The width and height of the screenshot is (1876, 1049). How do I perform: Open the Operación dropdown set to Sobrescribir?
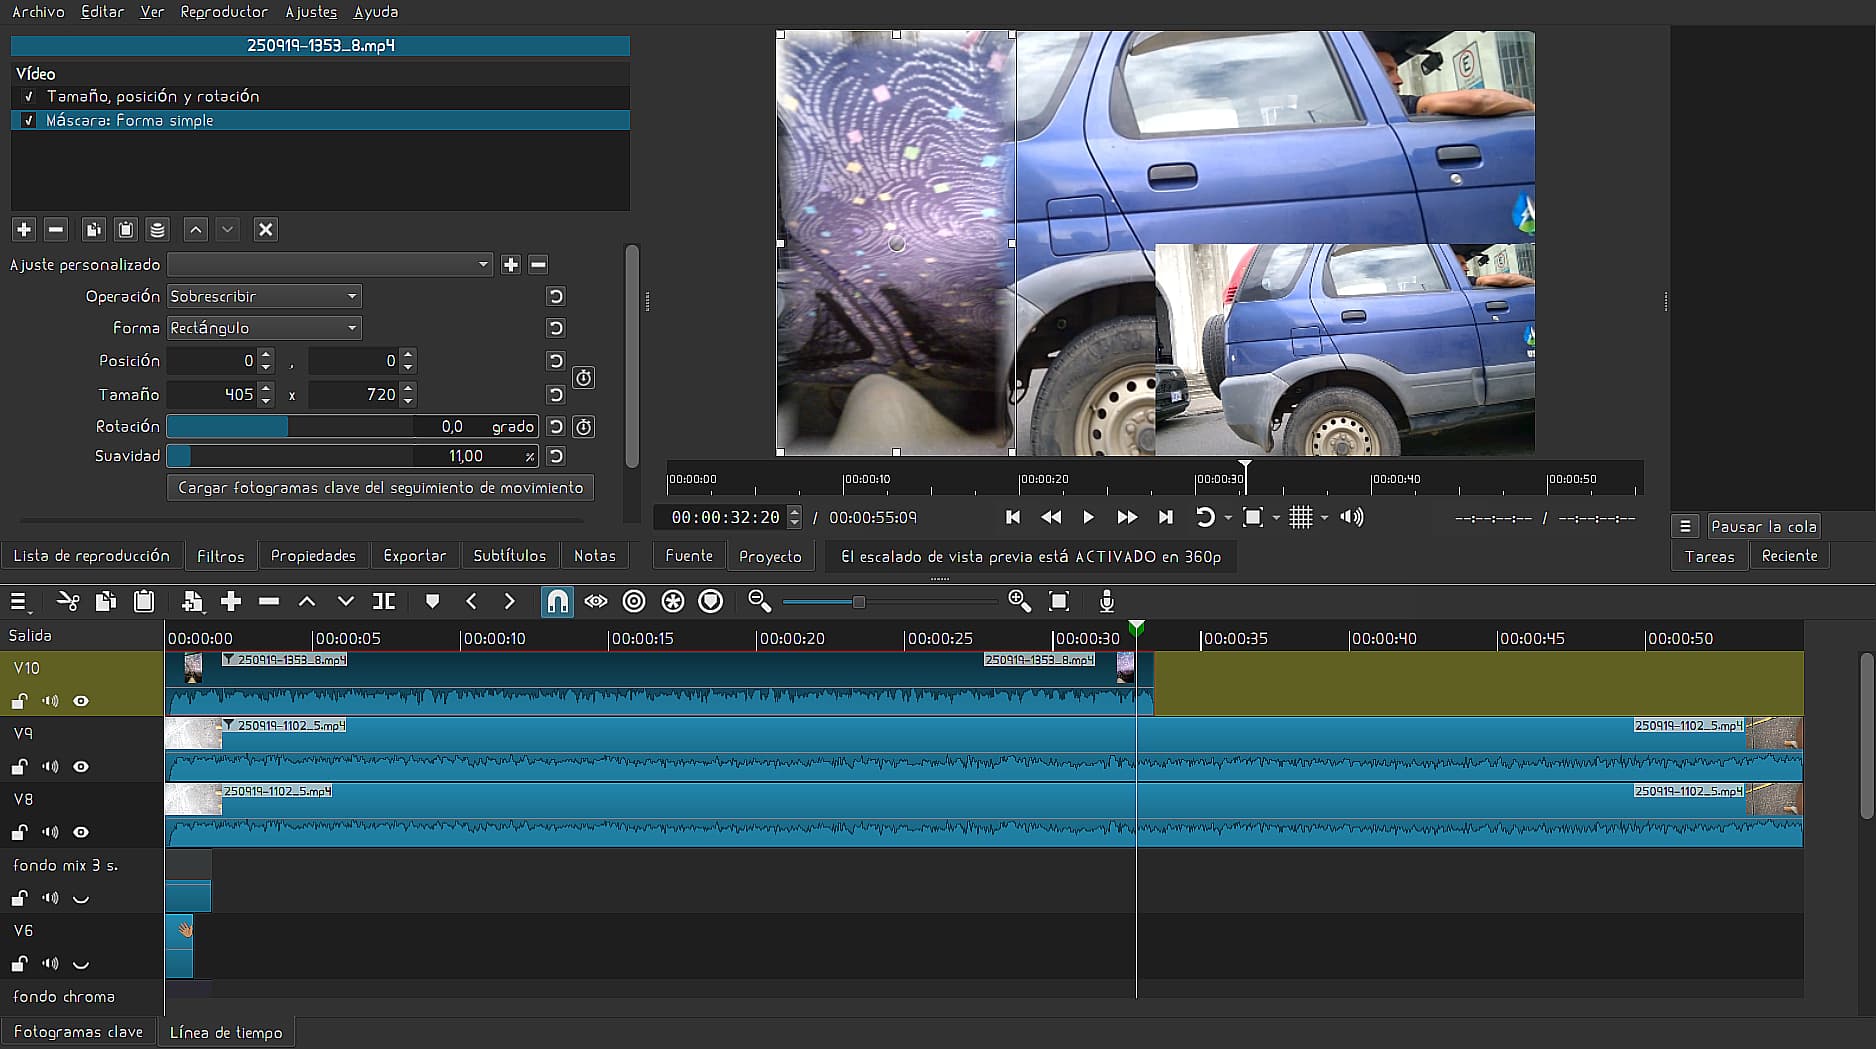(x=264, y=297)
